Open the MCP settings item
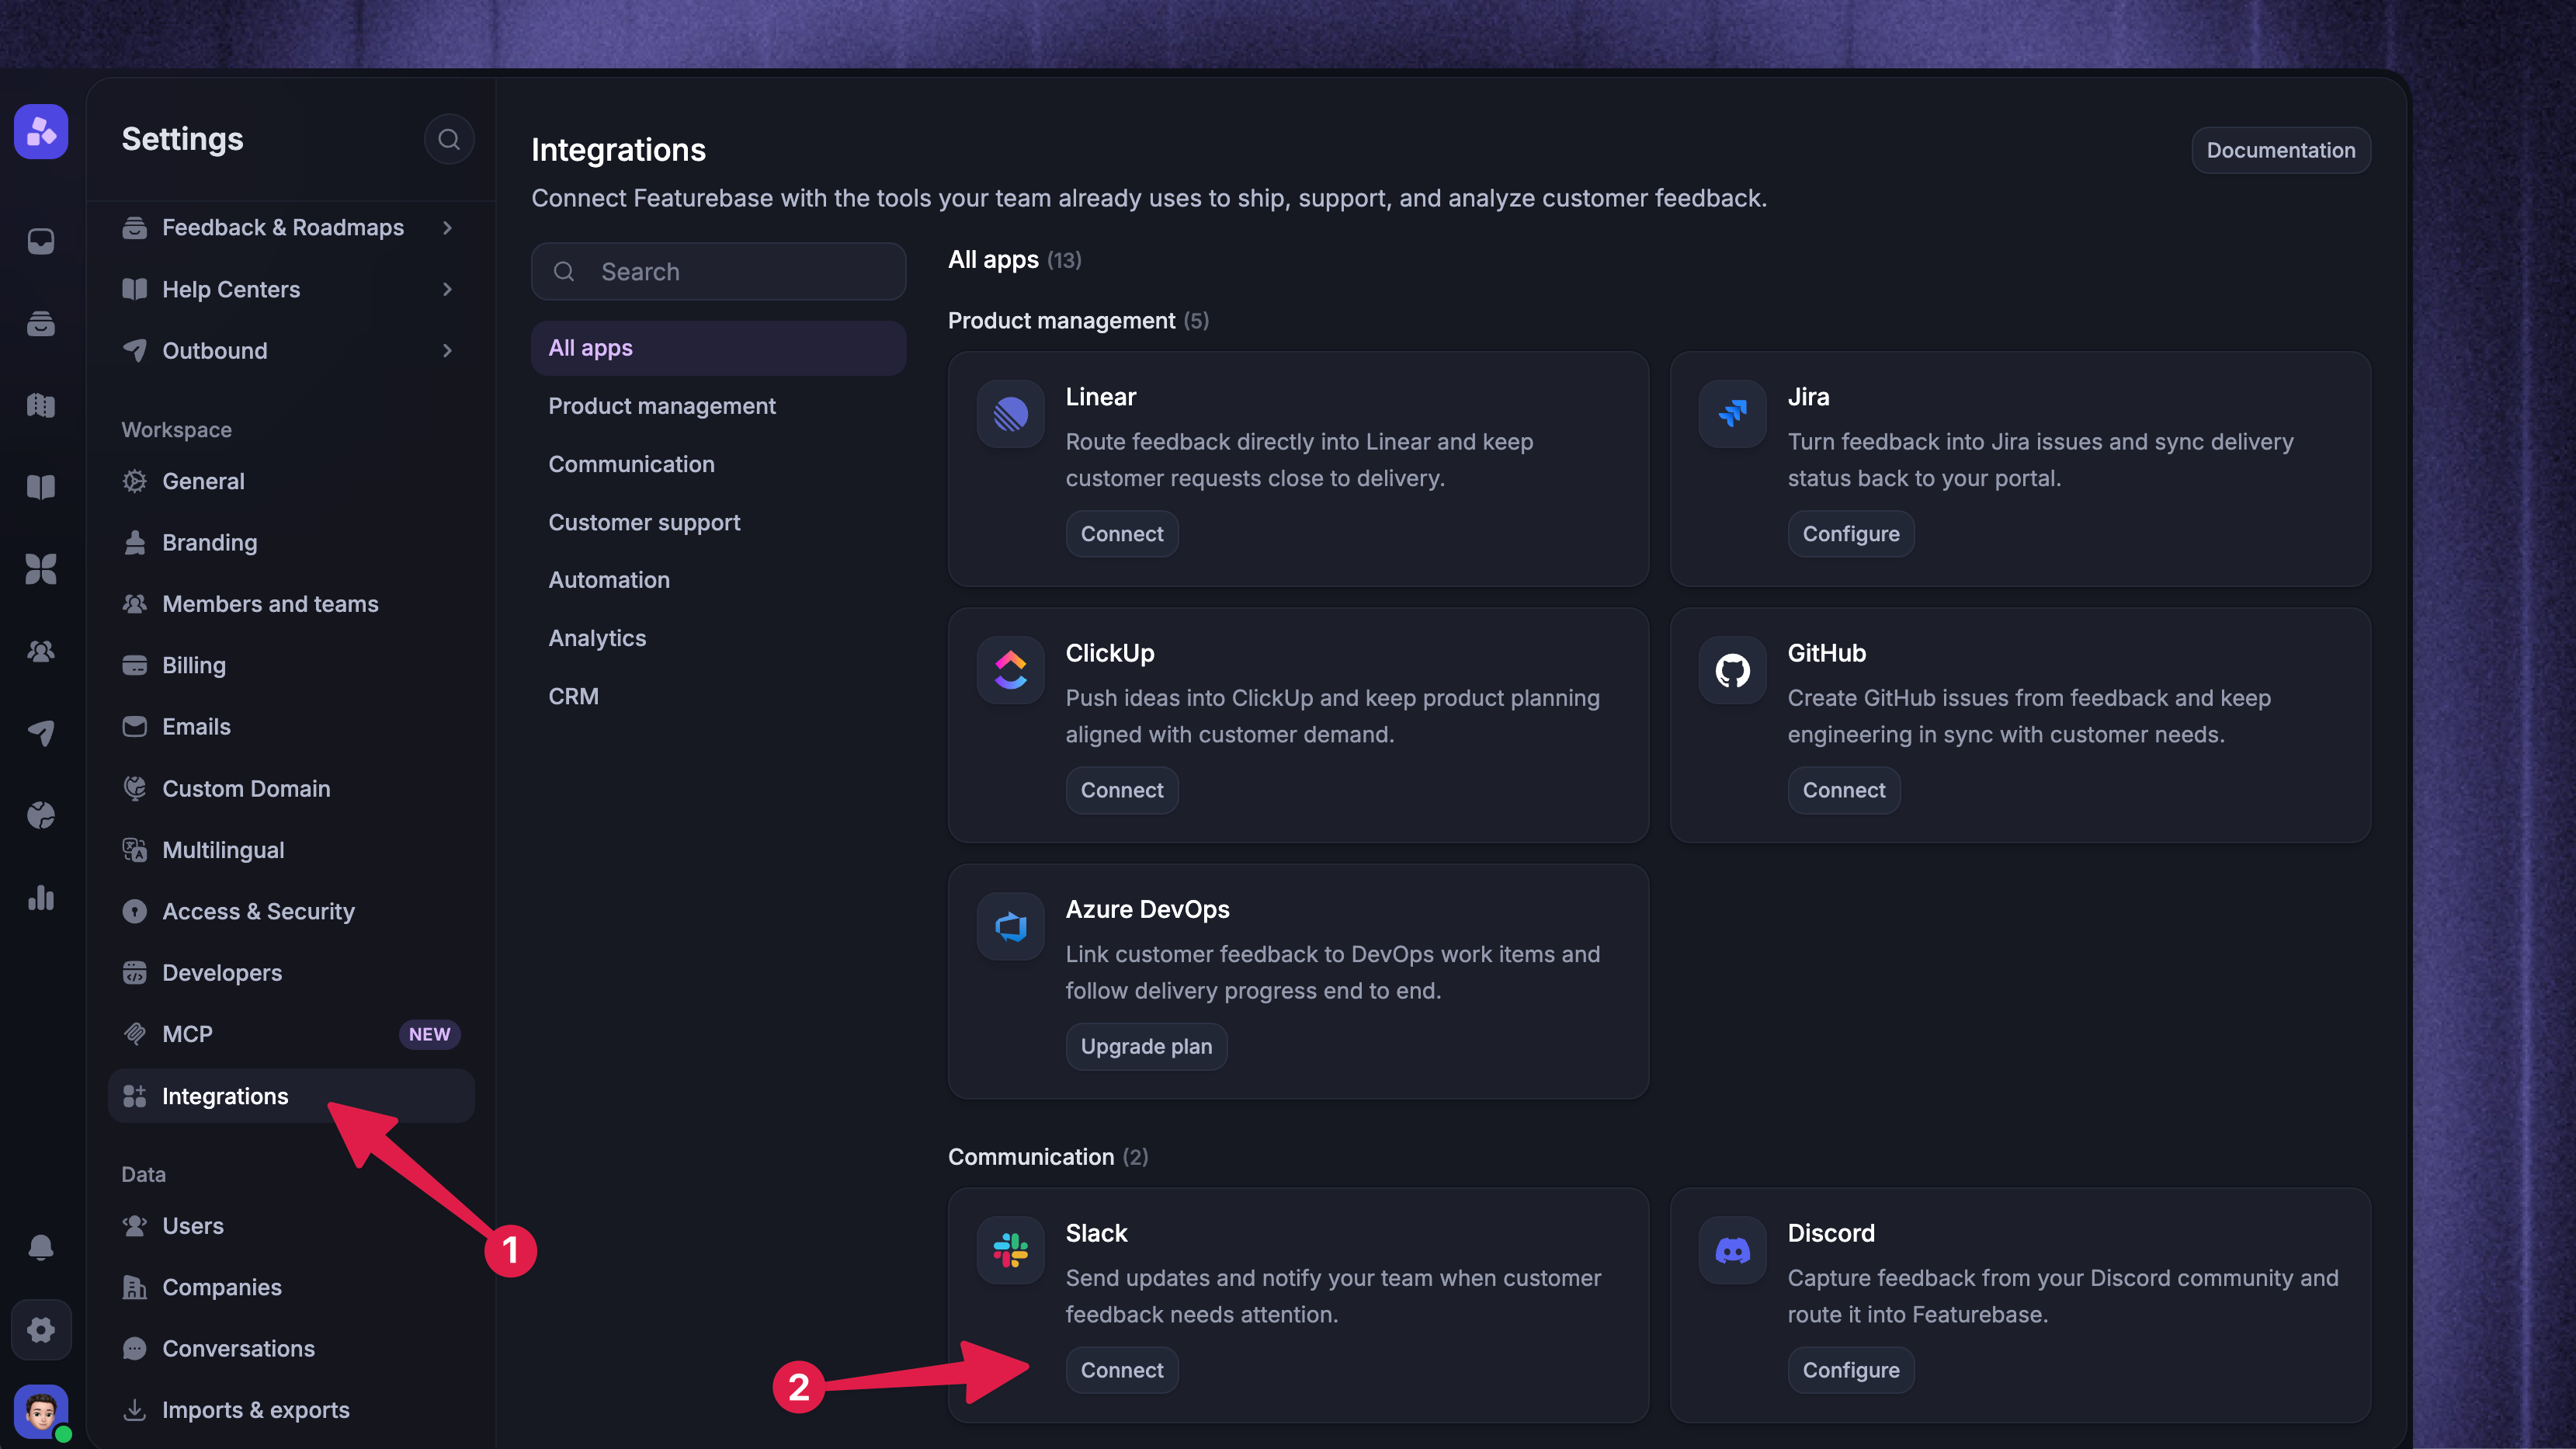This screenshot has width=2576, height=1449. [291, 1034]
